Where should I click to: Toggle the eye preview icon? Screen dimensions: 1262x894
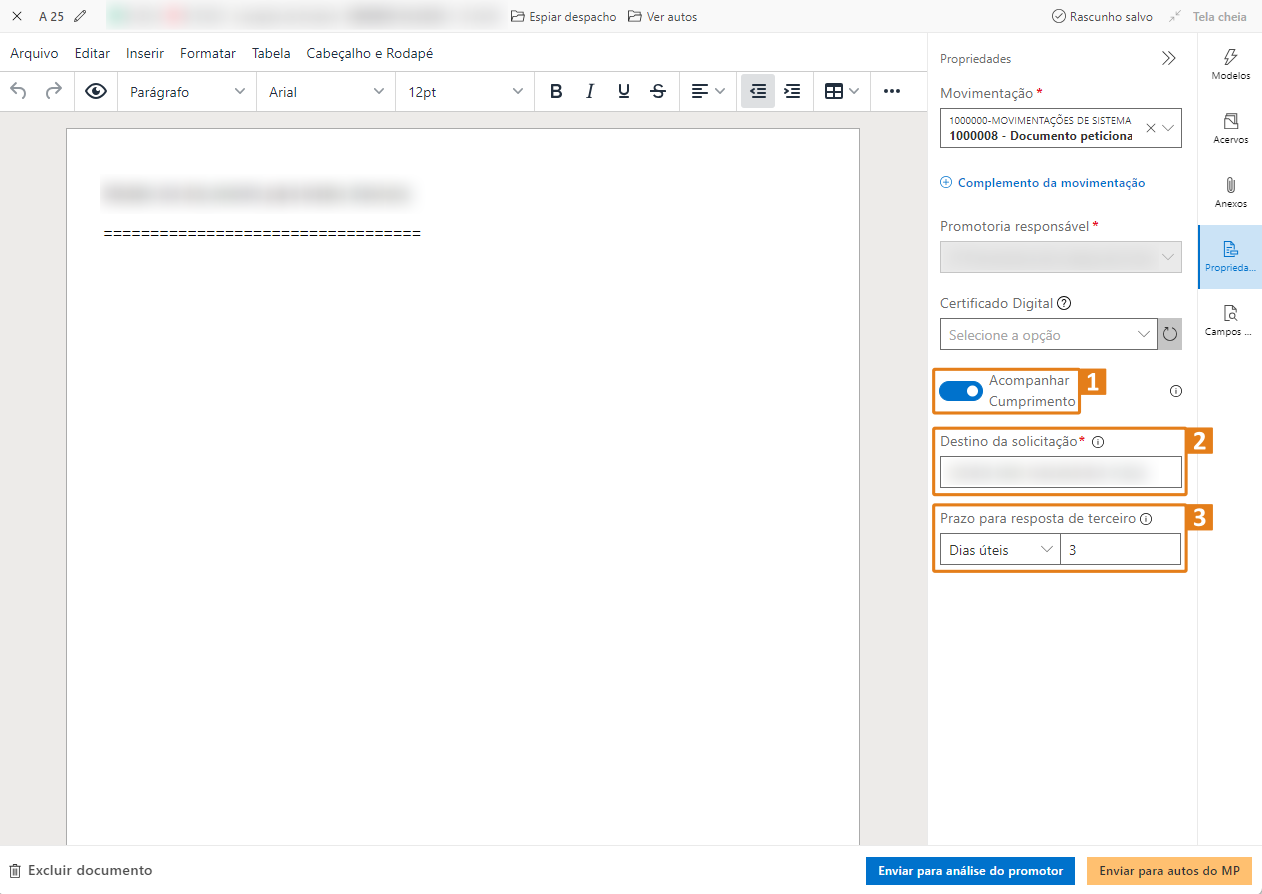pyautogui.click(x=96, y=91)
